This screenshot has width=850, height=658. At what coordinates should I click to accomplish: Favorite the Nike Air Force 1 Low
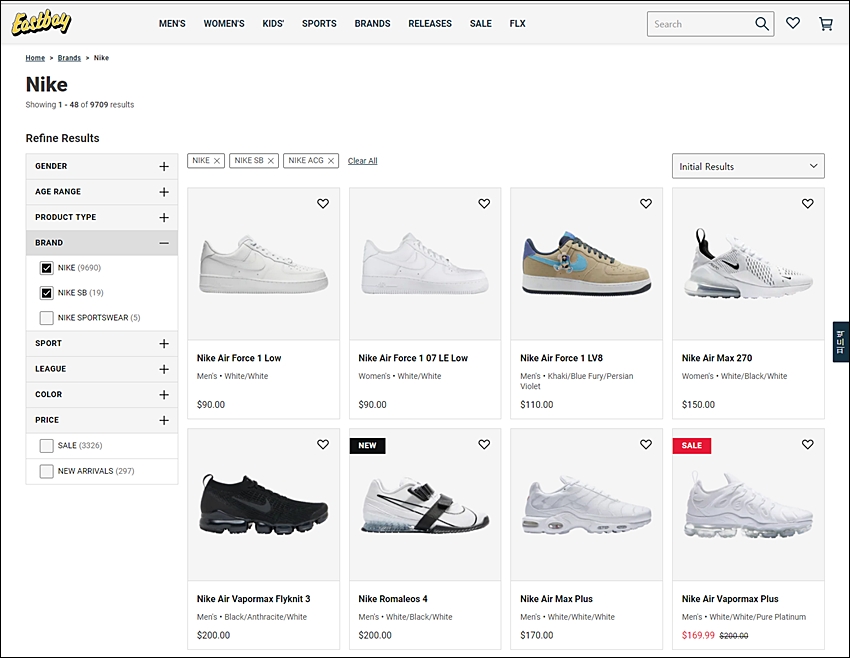pos(323,203)
